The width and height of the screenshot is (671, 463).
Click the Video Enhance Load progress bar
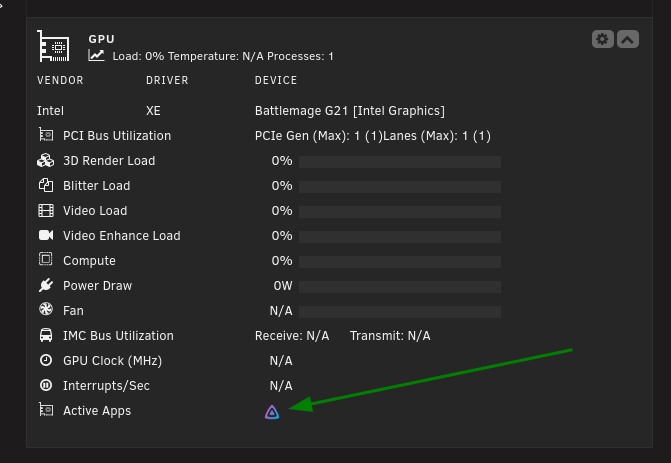click(400, 237)
